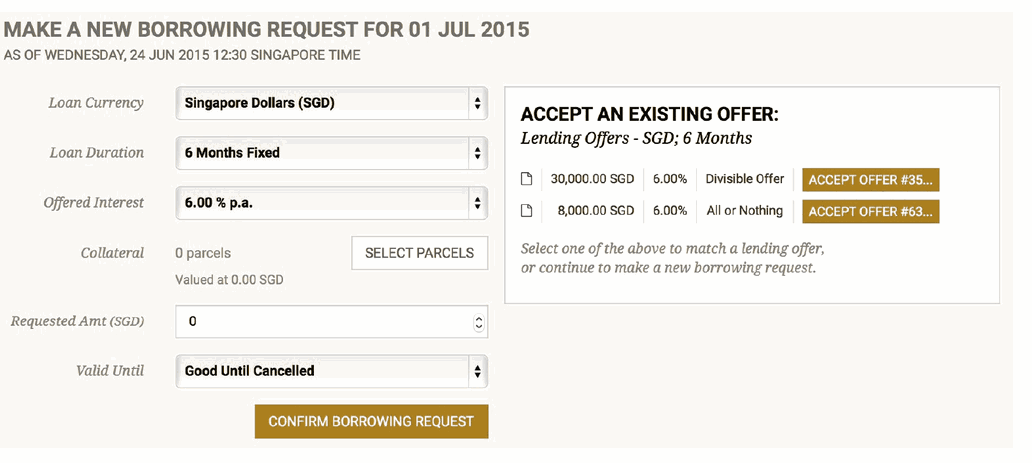Open document icon for 30,000.00 SGD offer
This screenshot has width=1032, height=463.
526,179
